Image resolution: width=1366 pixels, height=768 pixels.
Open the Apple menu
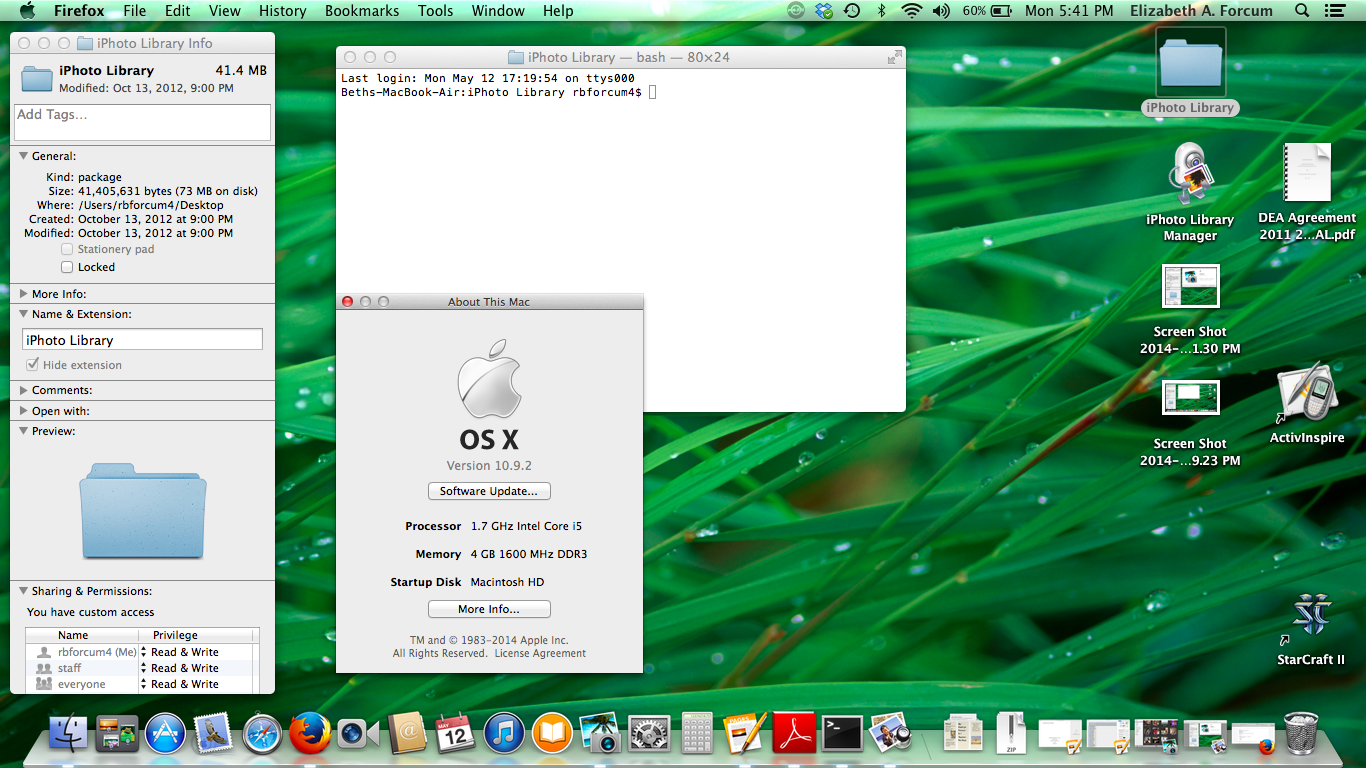tap(27, 11)
